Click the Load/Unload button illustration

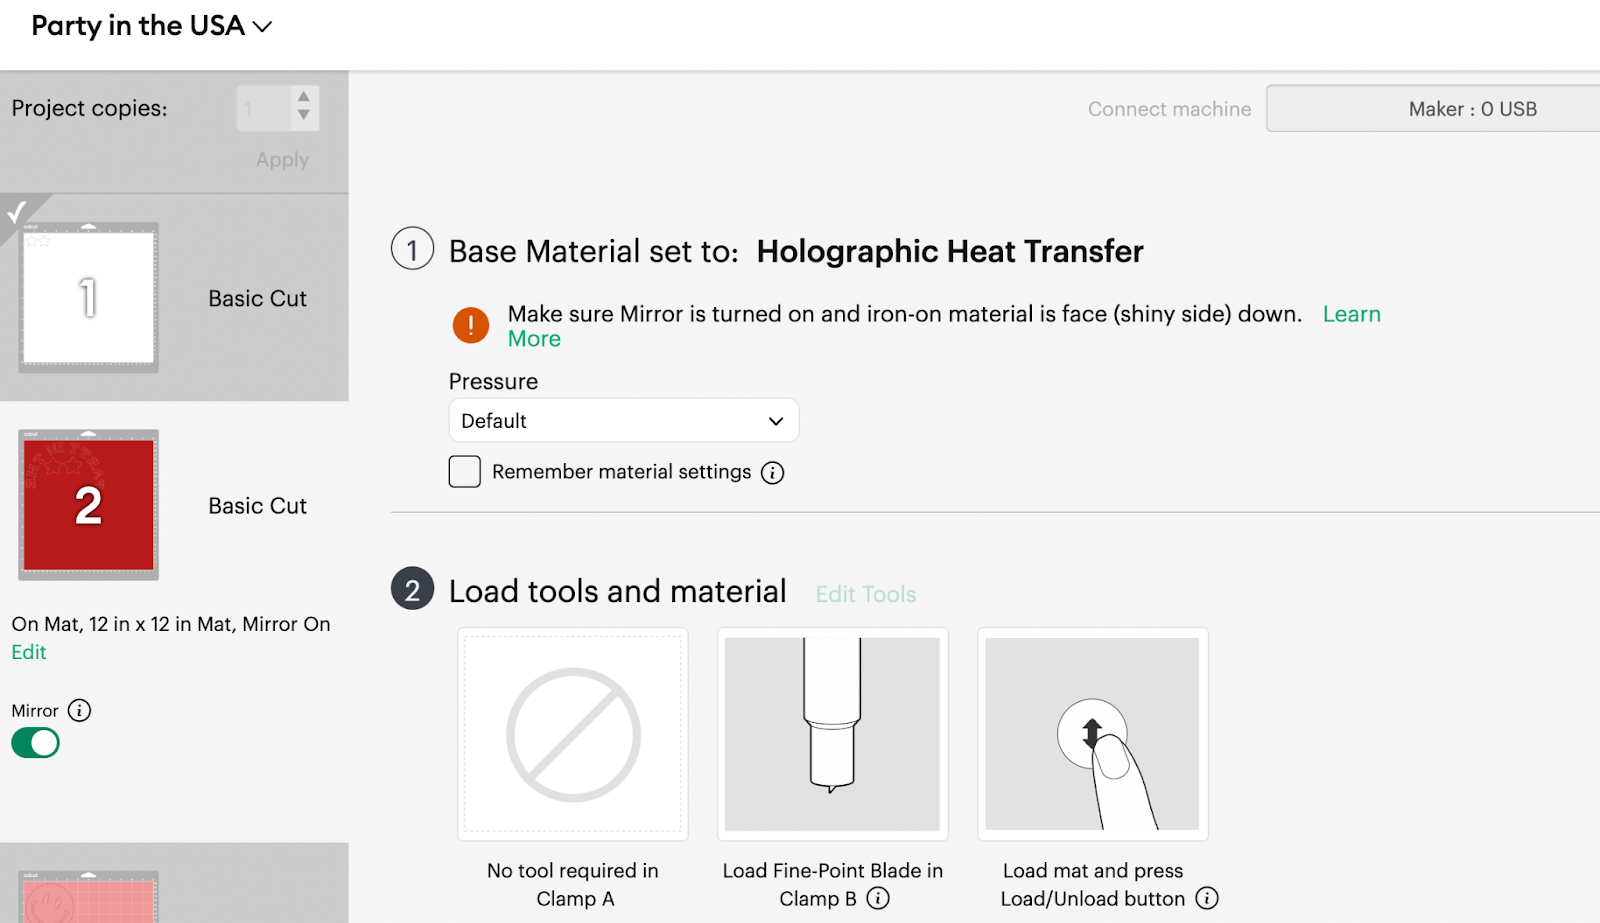1092,734
